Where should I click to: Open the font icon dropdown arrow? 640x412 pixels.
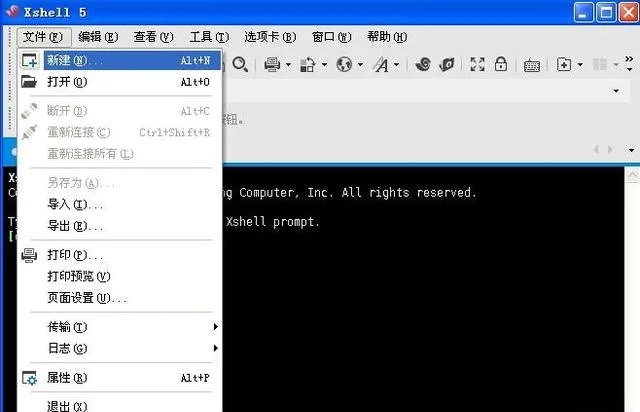[x=396, y=65]
